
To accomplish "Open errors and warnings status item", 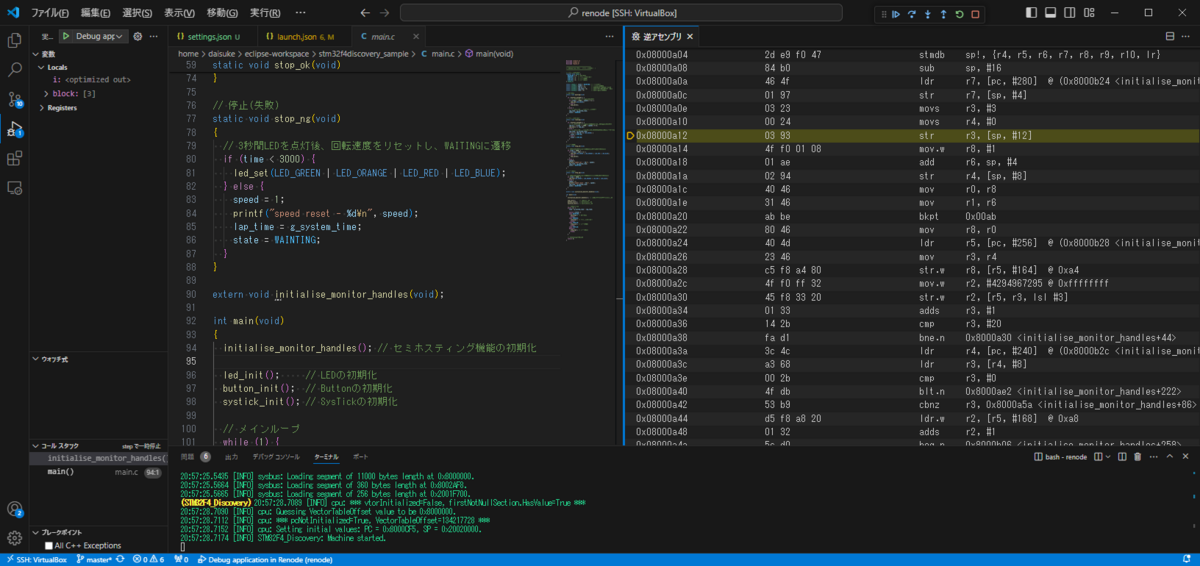I will coord(150,559).
